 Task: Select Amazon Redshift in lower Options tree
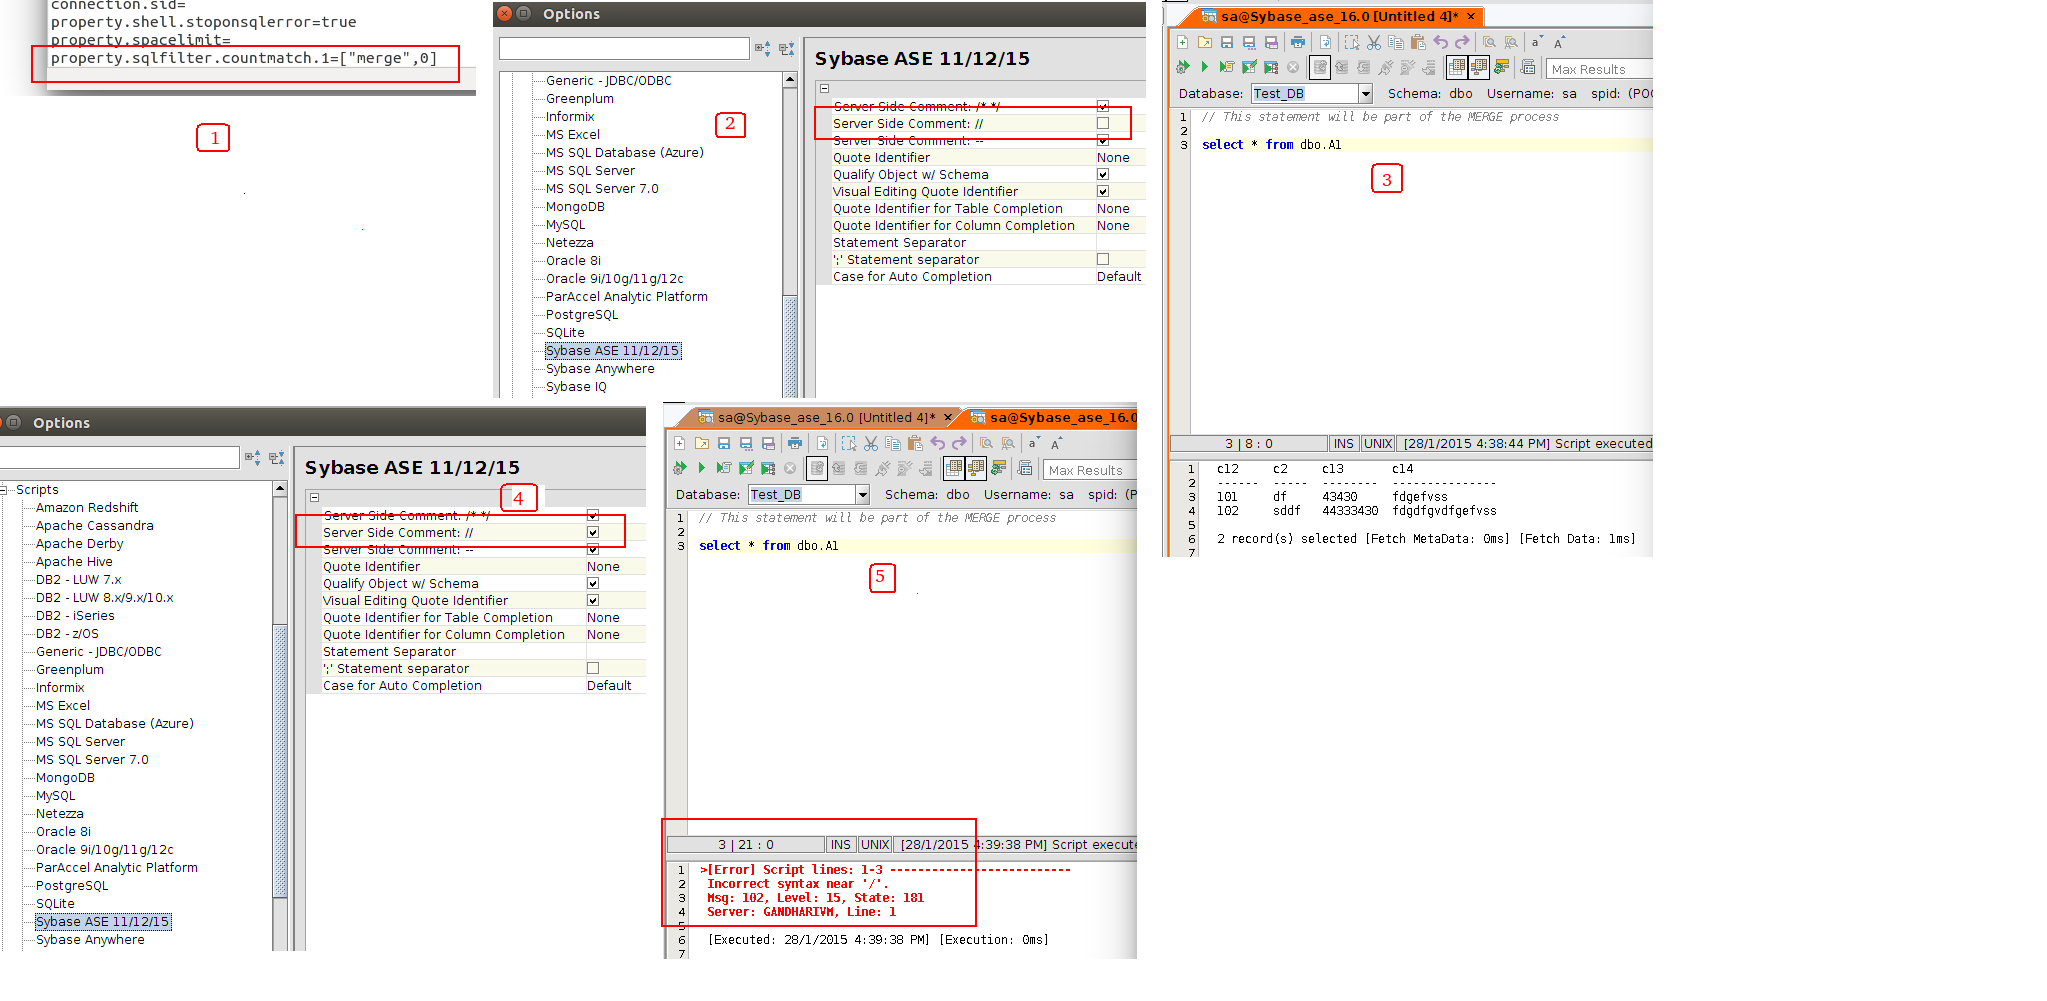click(x=87, y=507)
